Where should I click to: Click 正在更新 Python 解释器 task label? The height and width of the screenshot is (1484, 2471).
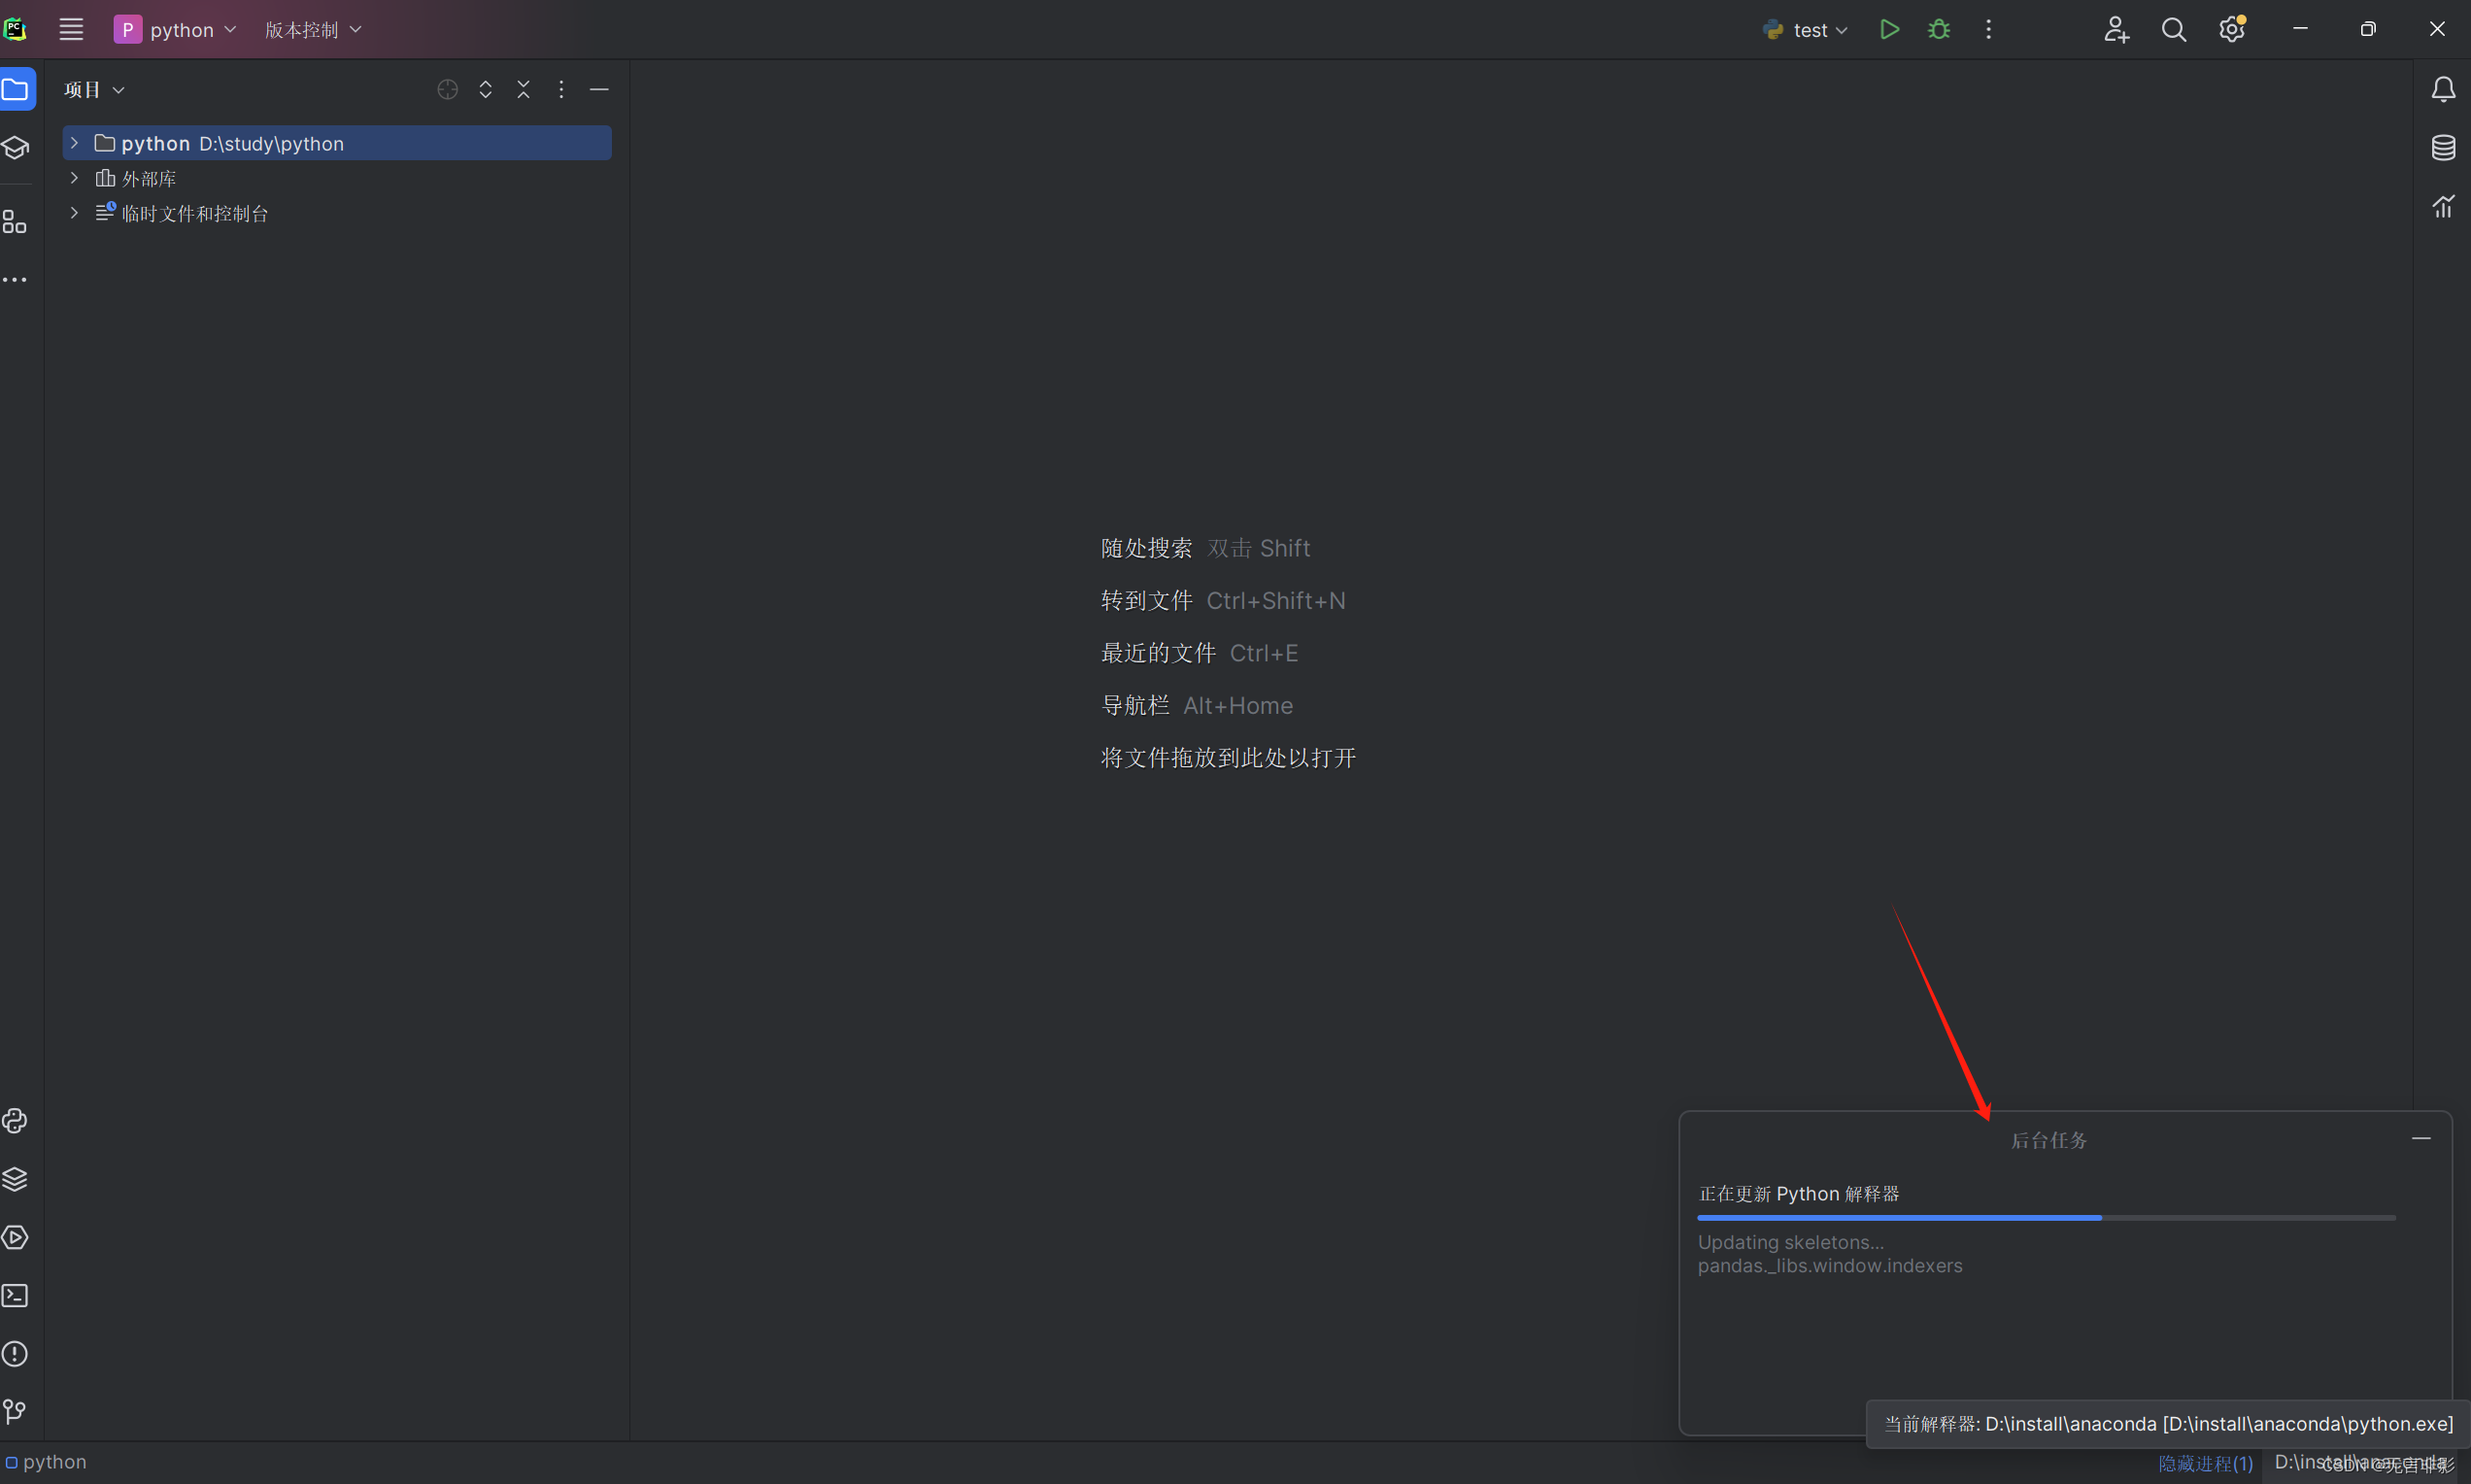pyautogui.click(x=1799, y=1194)
